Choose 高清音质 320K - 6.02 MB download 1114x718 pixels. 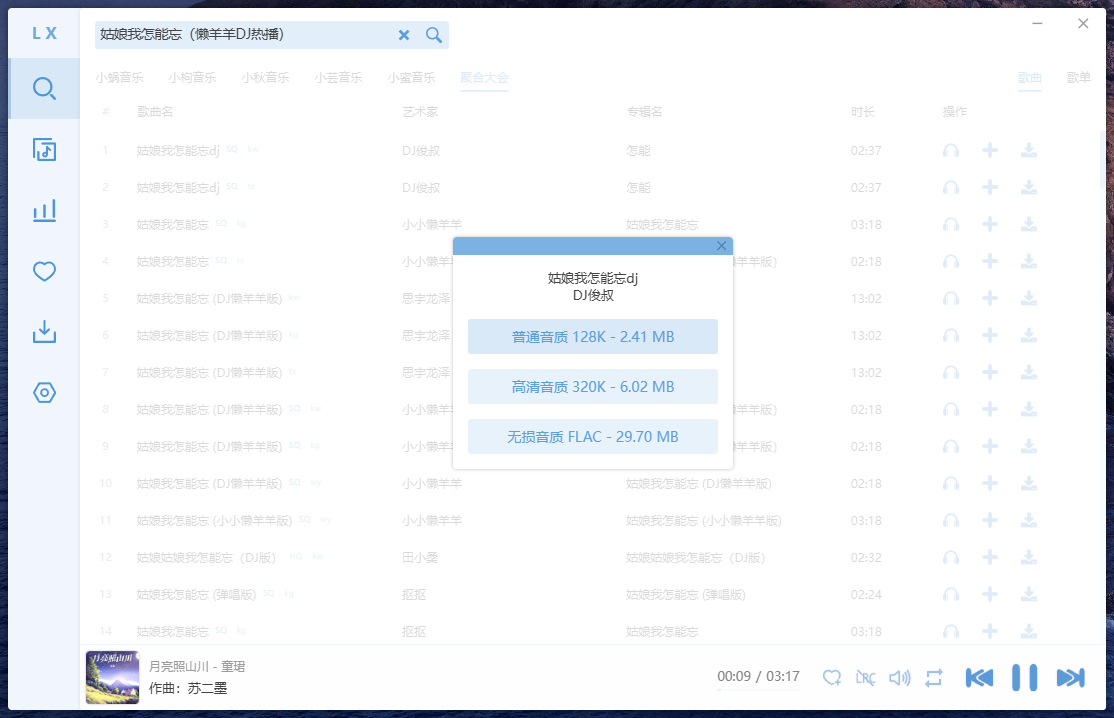593,387
